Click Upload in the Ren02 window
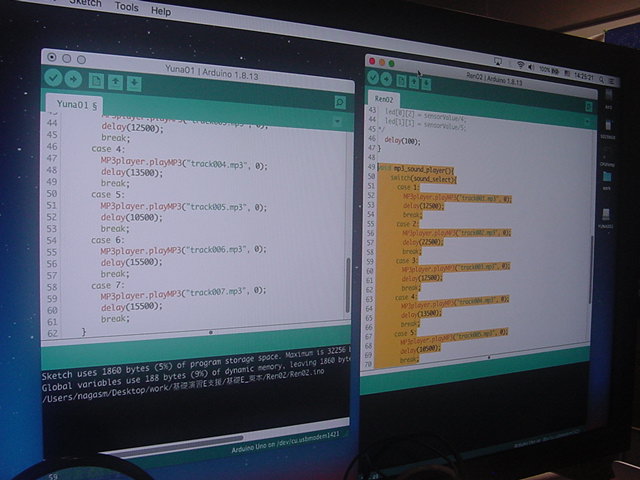Image resolution: width=640 pixels, height=480 pixels. coord(386,78)
